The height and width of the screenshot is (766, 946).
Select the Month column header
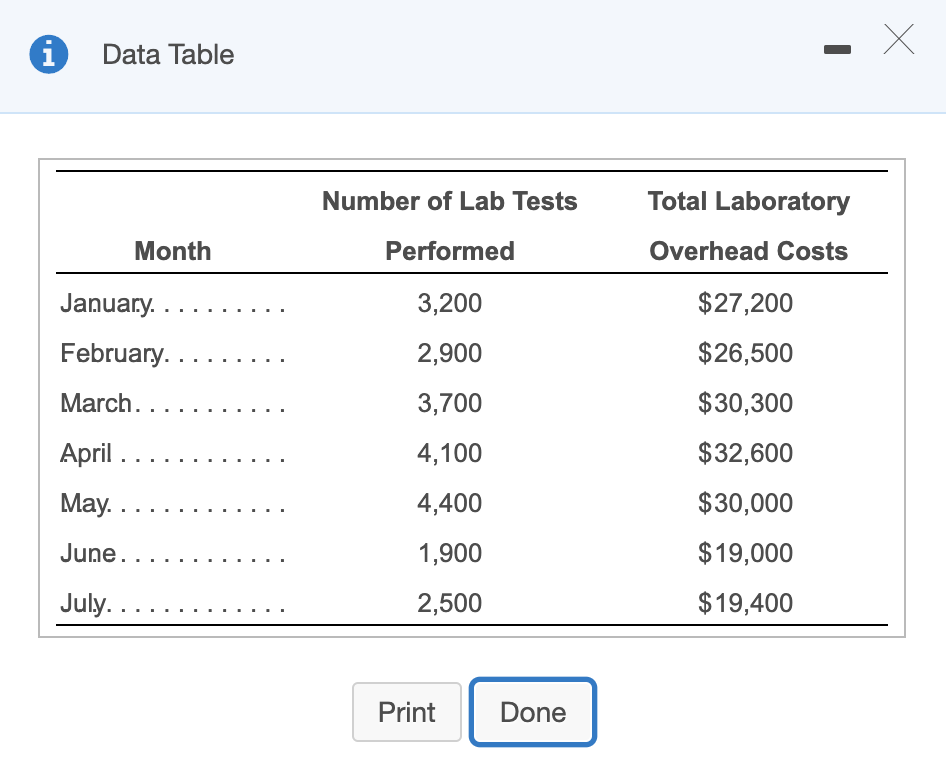[172, 251]
